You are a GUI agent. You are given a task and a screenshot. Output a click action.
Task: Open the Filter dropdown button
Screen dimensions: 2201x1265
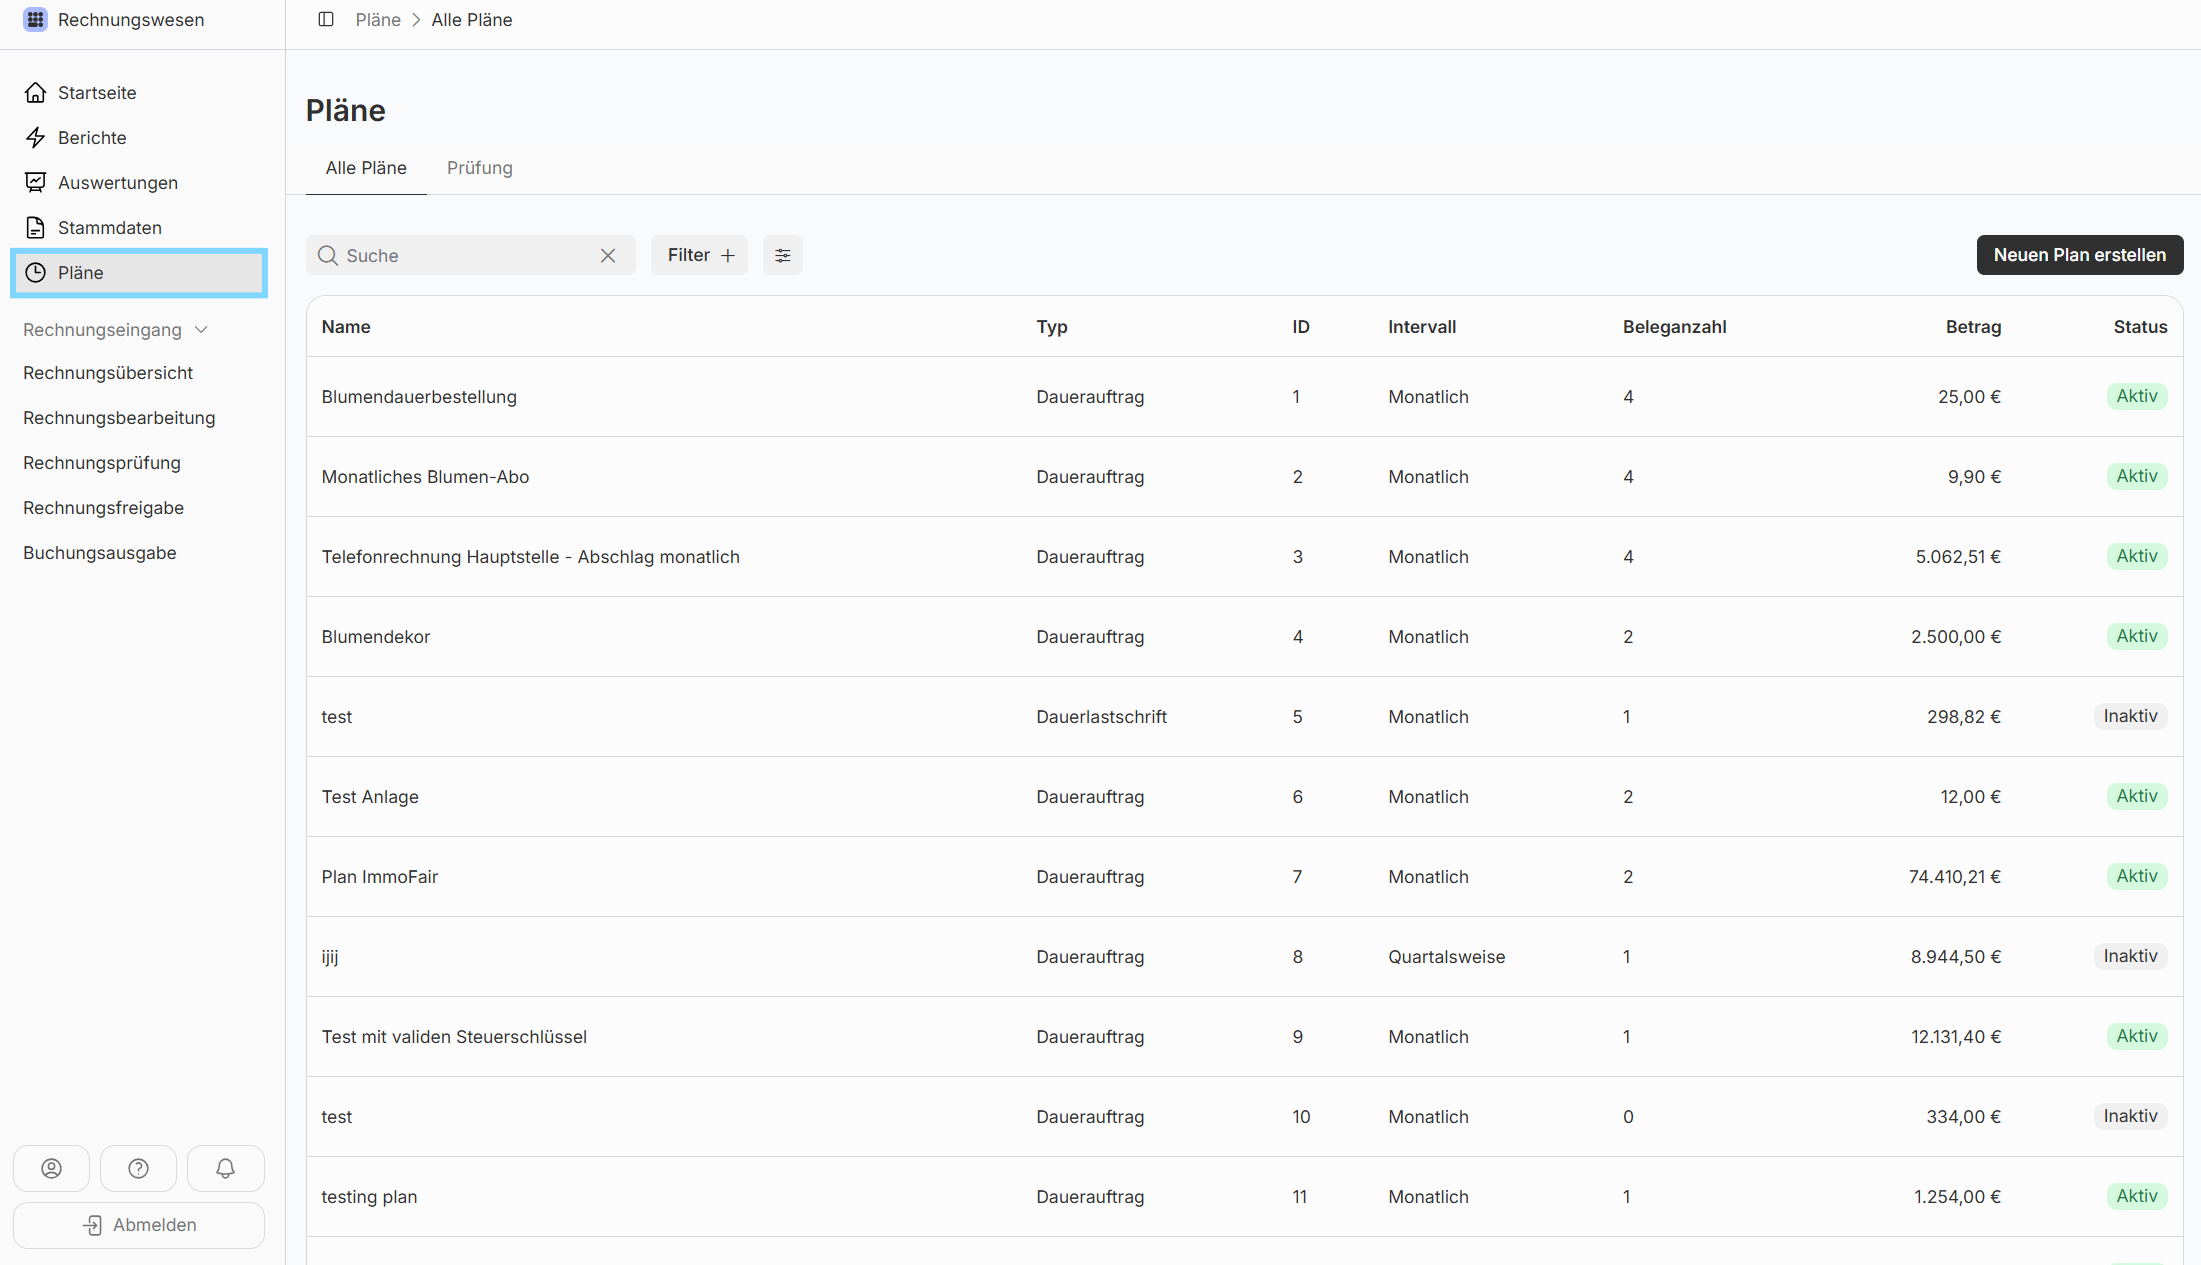click(699, 255)
